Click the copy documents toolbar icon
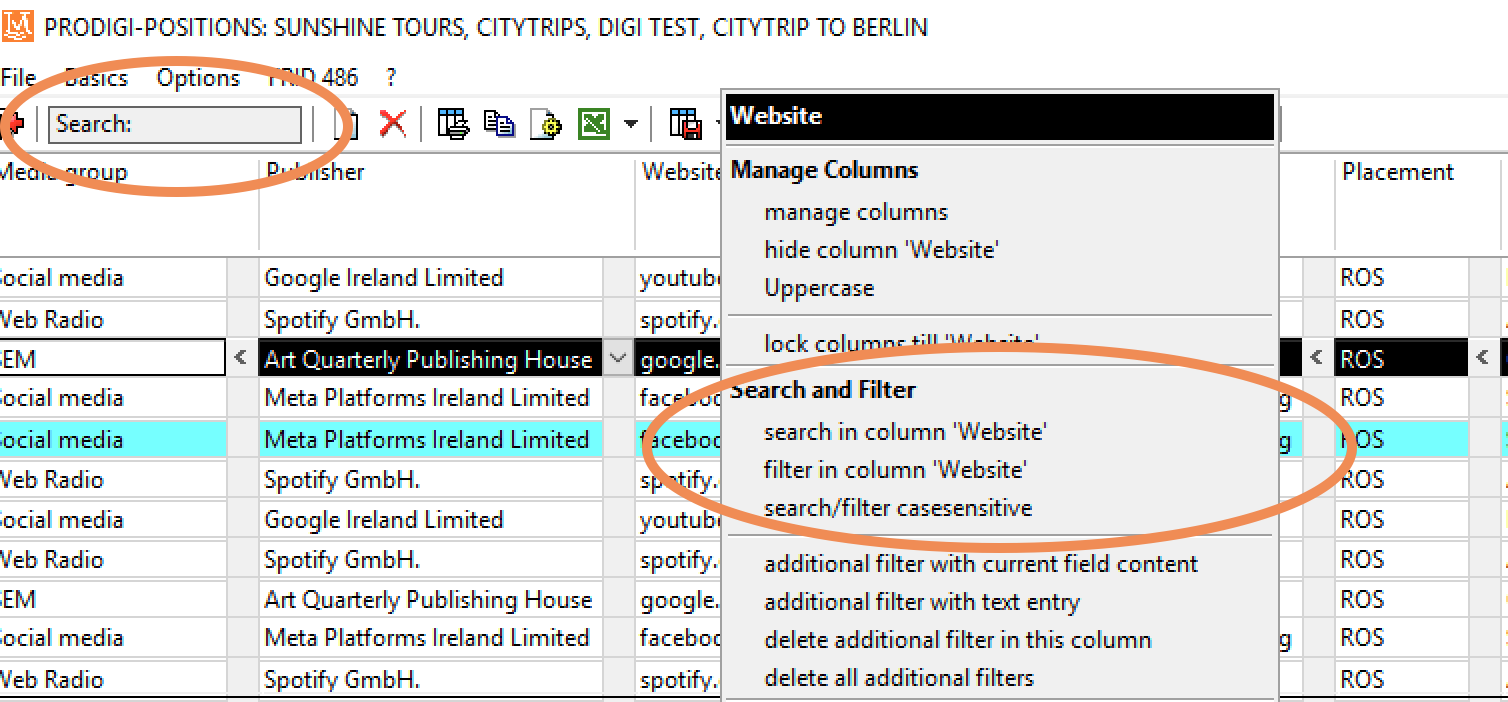Screen dimensions: 1508x702 click(x=499, y=124)
